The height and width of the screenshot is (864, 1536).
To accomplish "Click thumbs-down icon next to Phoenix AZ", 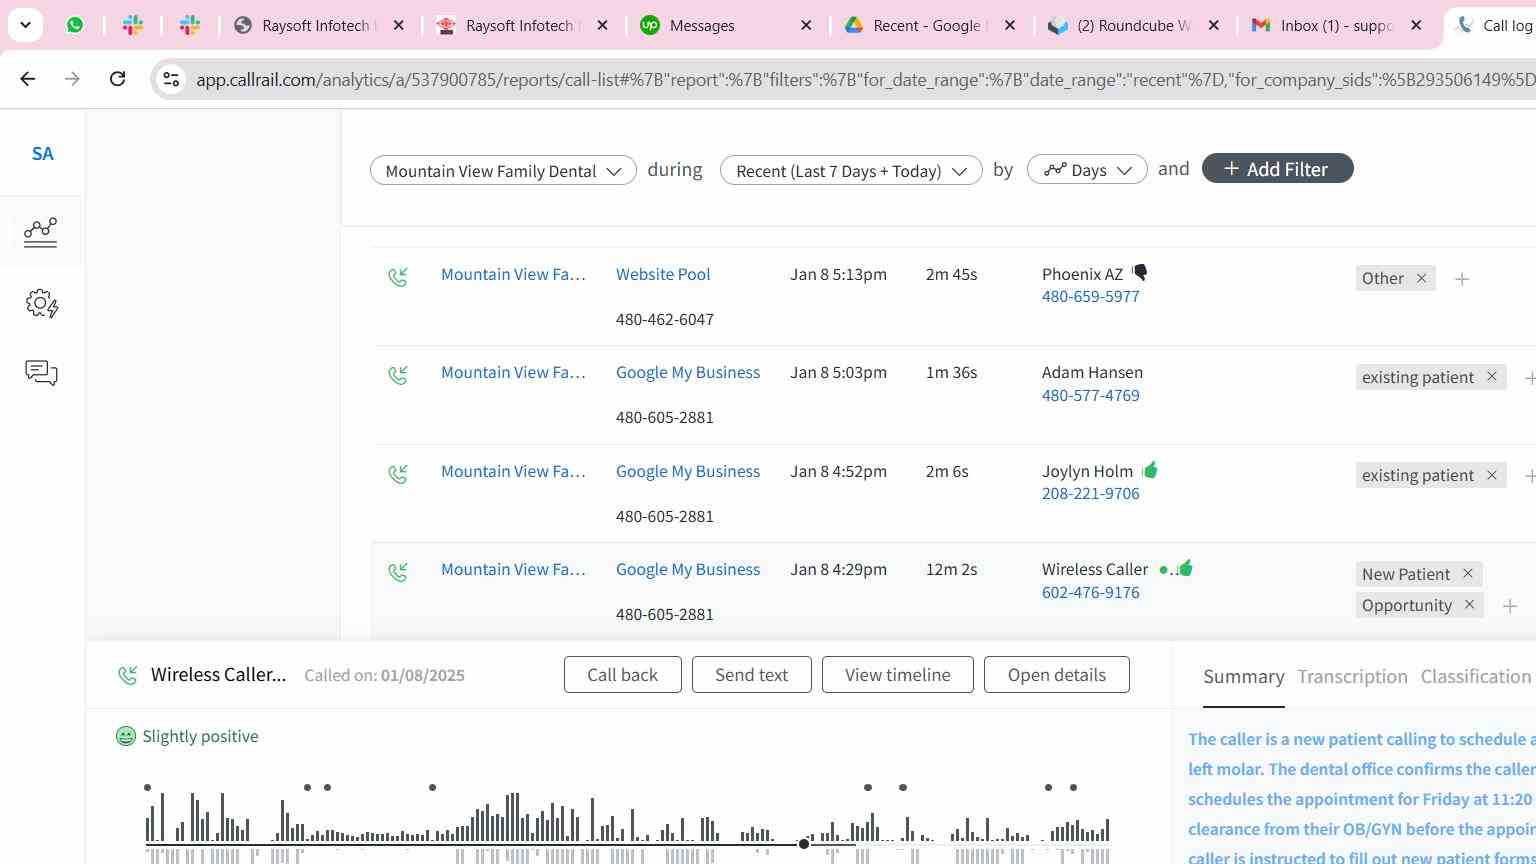I will (x=1140, y=272).
